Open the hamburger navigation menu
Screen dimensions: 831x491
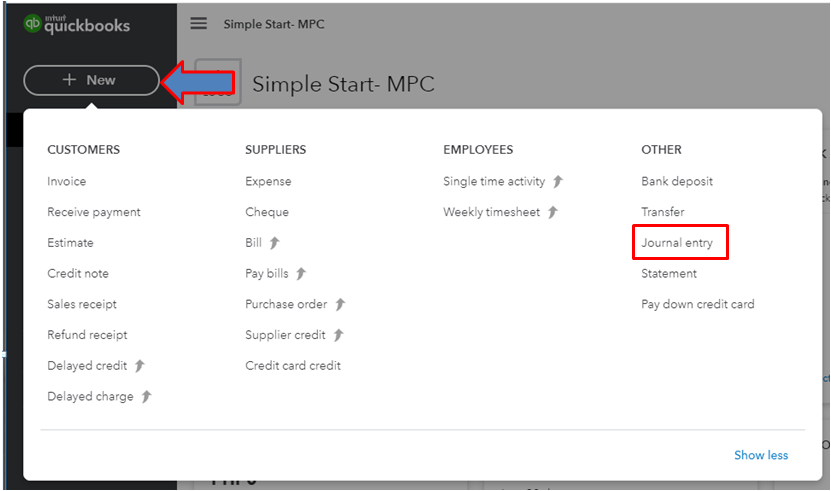(x=199, y=23)
